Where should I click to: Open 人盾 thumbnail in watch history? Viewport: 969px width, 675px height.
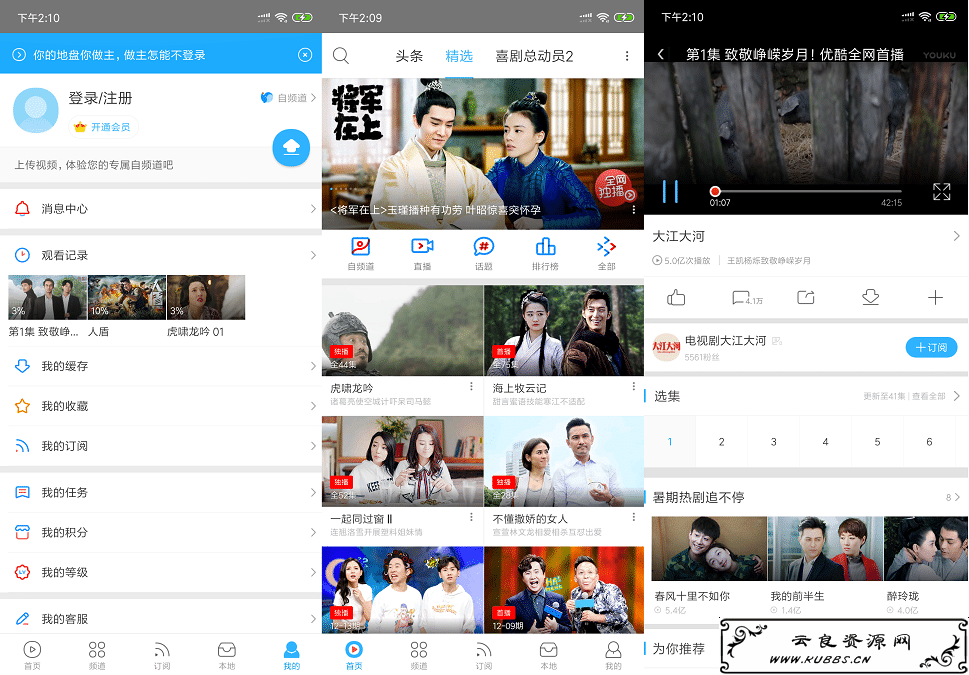pos(127,297)
